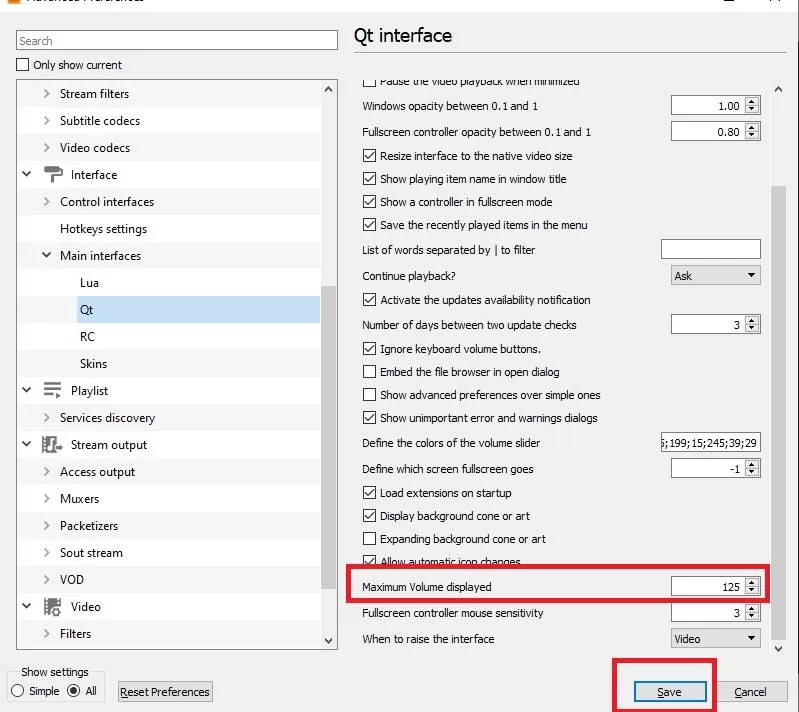Click the Reset Preferences button
Image resolution: width=799 pixels, height=712 pixels.
click(x=165, y=692)
